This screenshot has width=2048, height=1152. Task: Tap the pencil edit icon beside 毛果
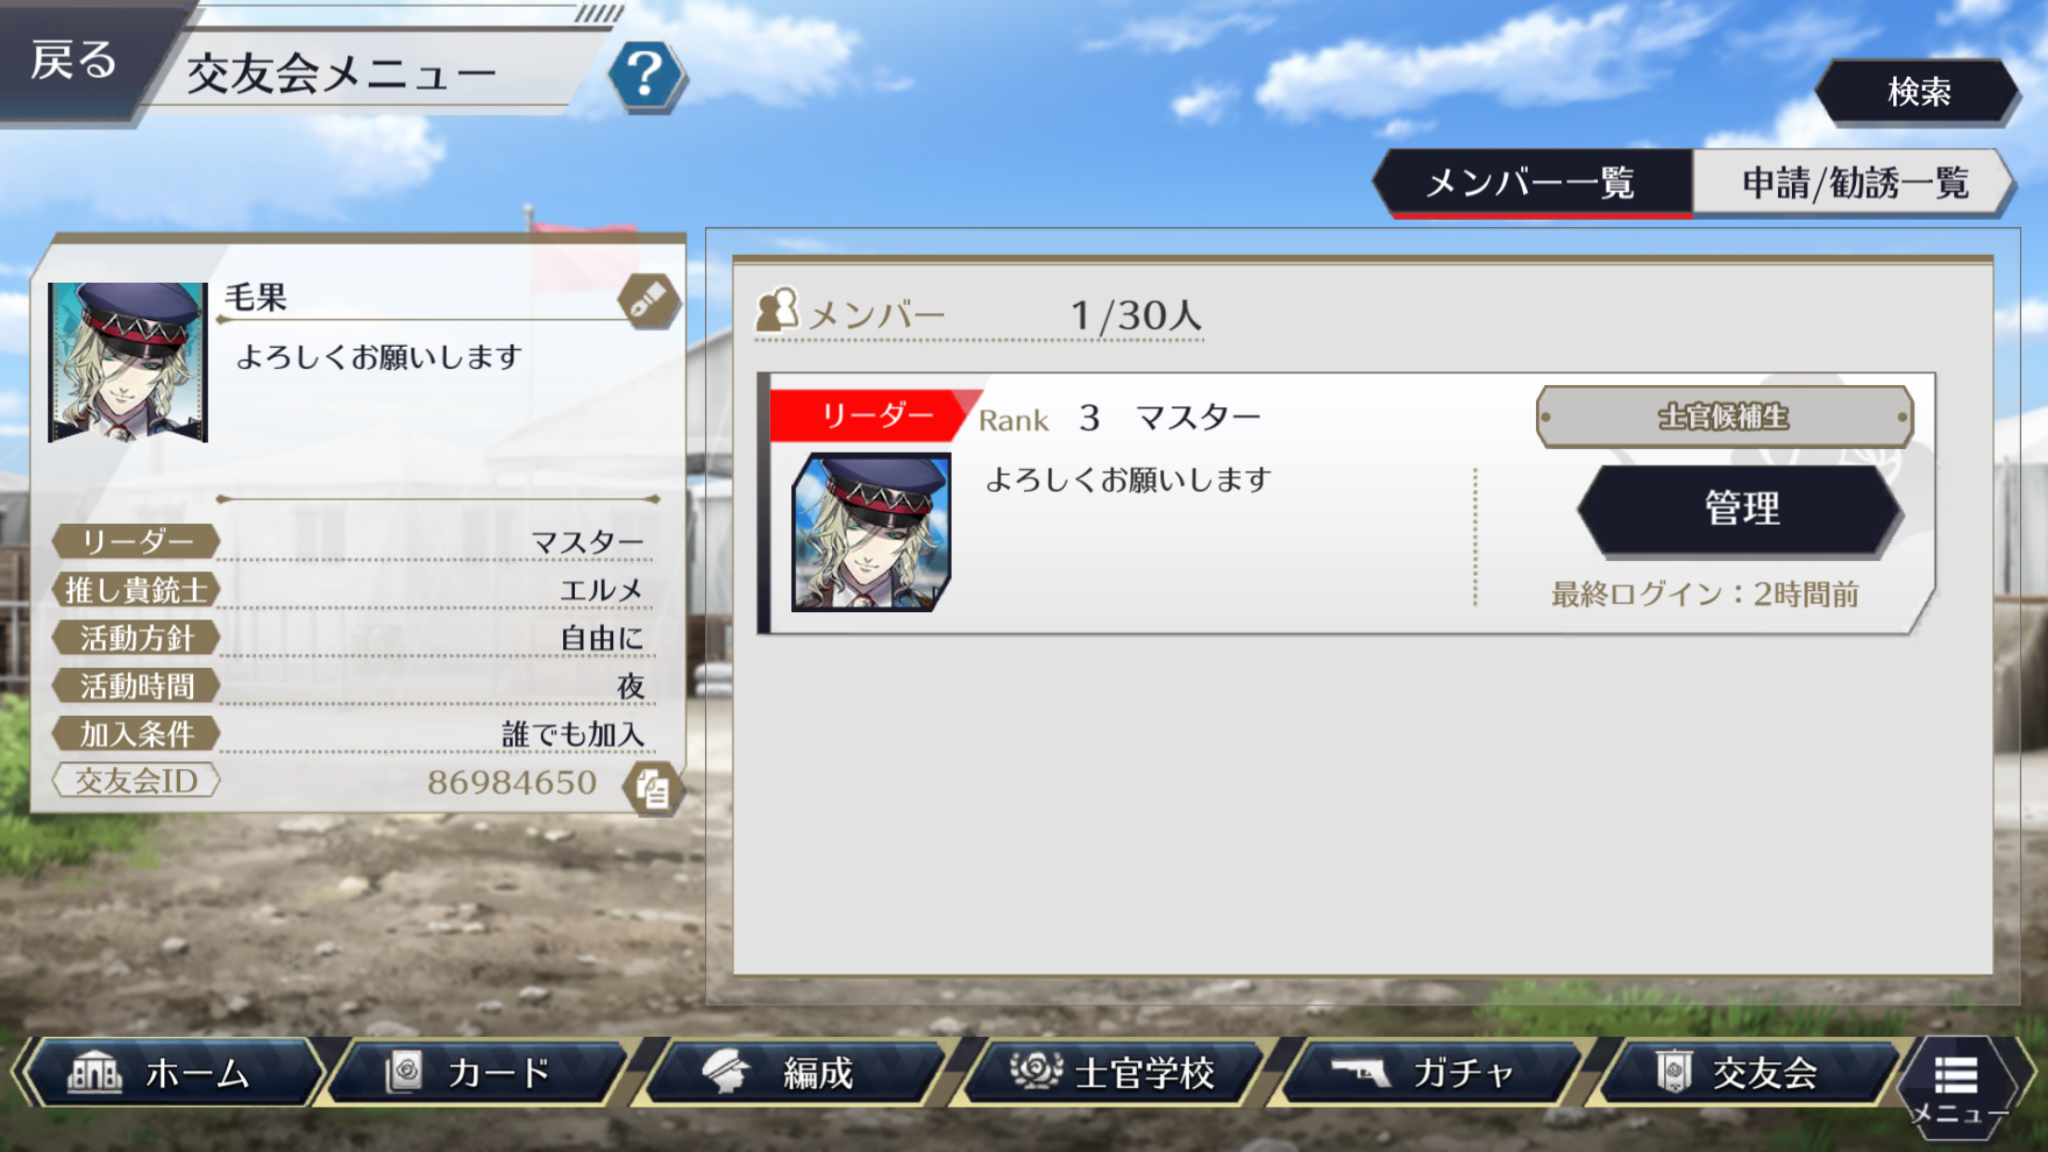[x=649, y=301]
